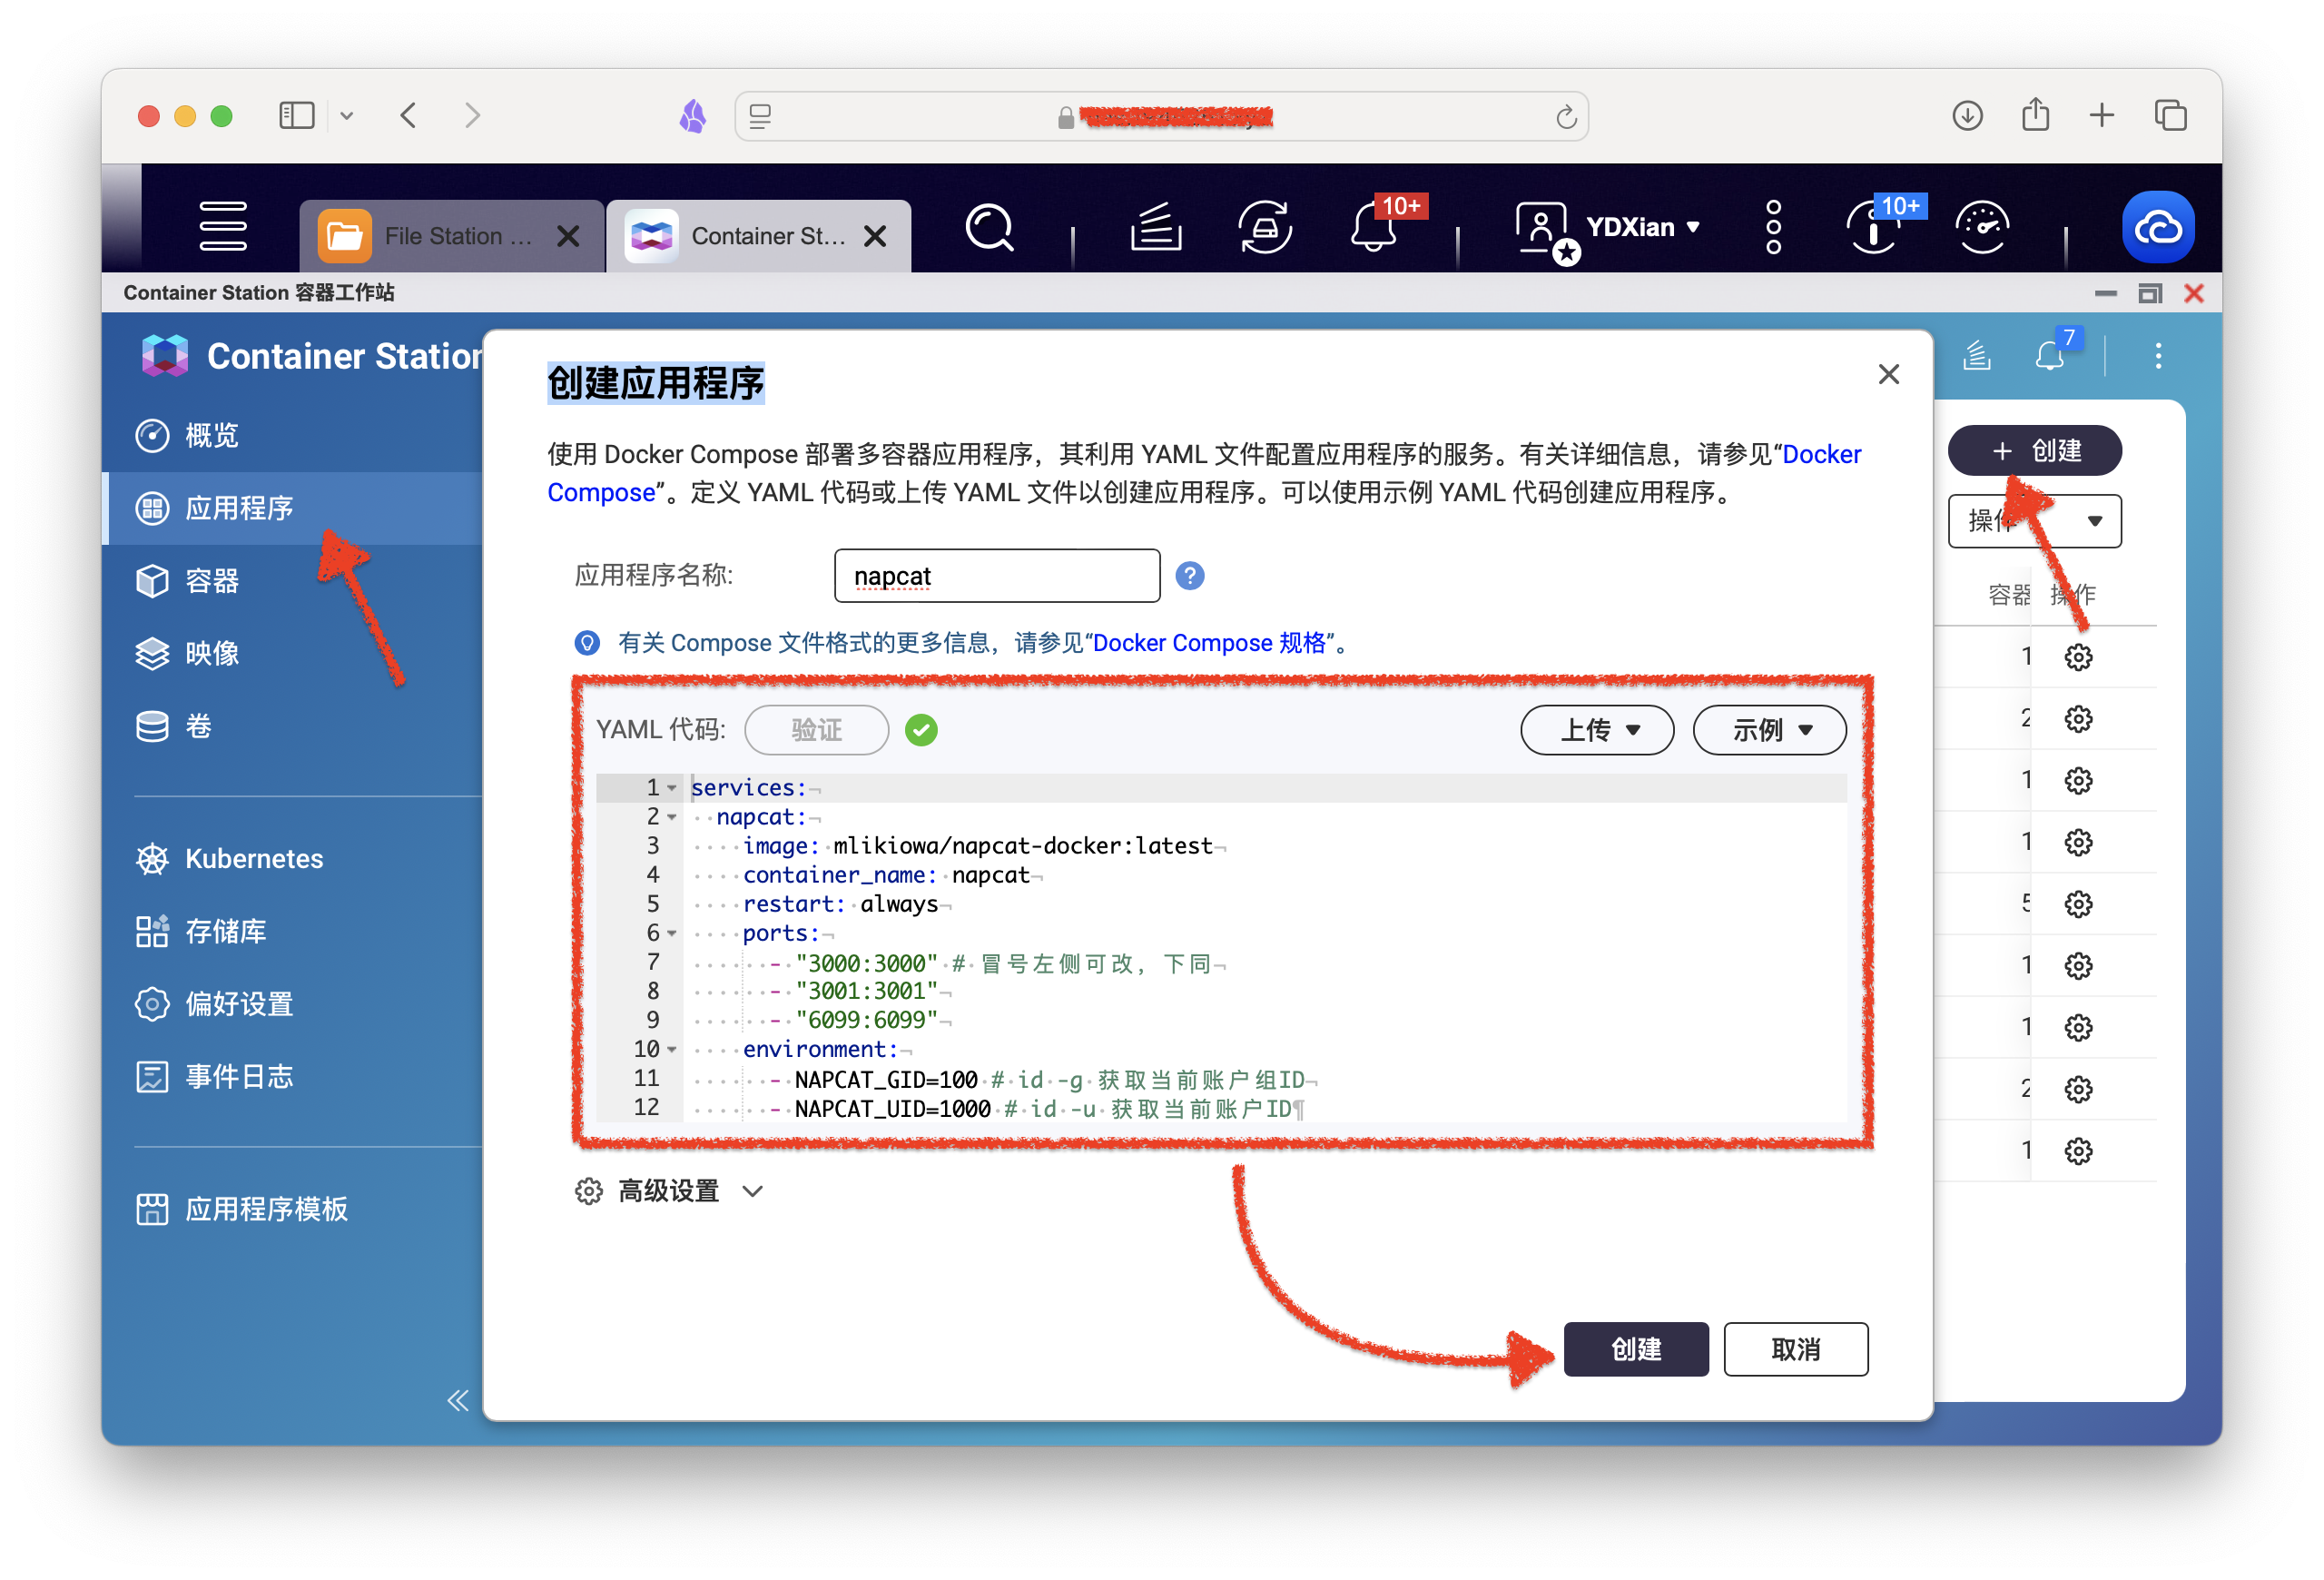Open 事件日志 in the sidebar
Viewport: 2324px width, 1580px height.
coord(293,1076)
